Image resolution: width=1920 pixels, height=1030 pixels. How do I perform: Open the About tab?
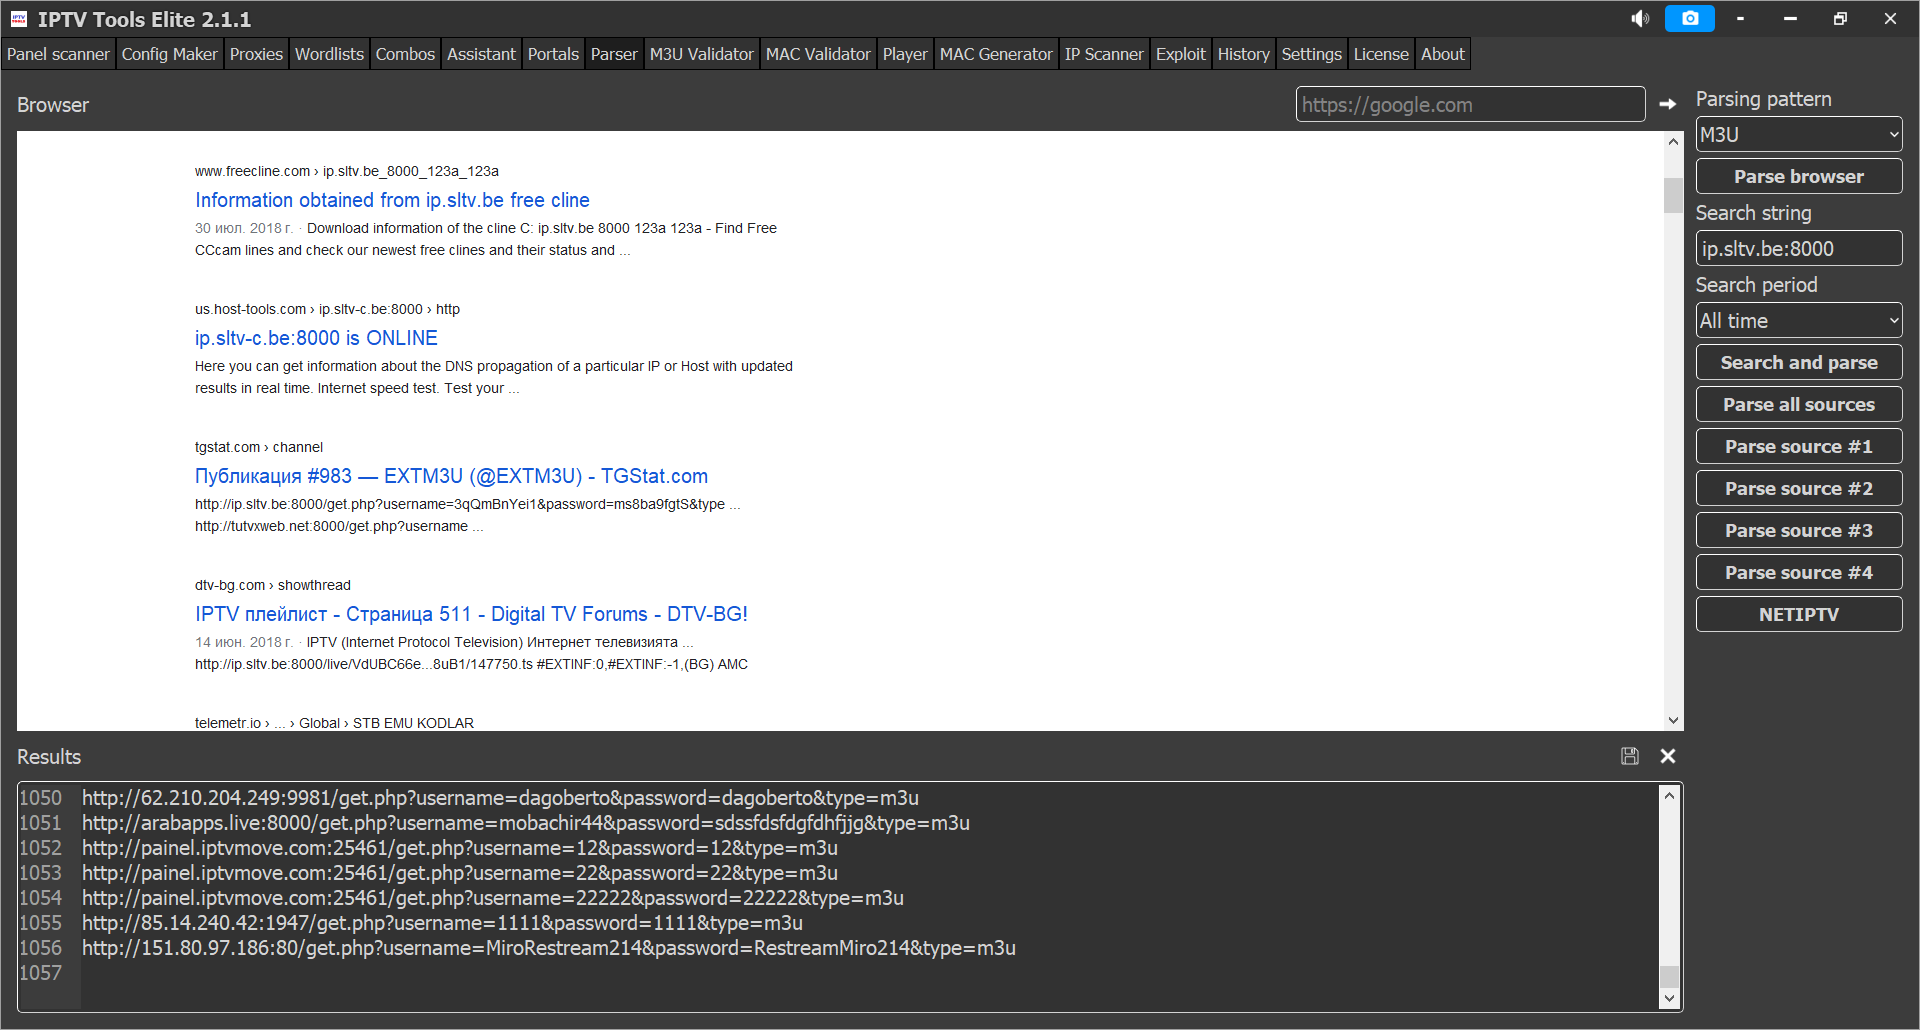coord(1443,54)
